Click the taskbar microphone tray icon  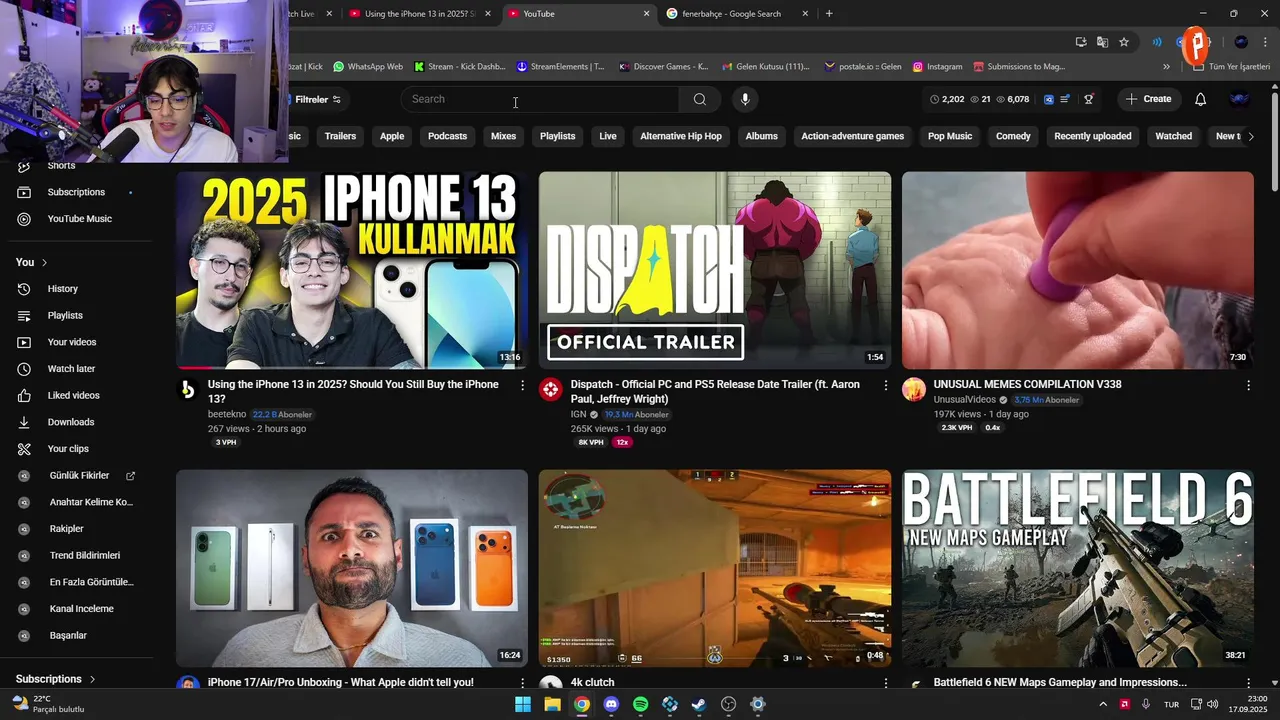(1146, 704)
